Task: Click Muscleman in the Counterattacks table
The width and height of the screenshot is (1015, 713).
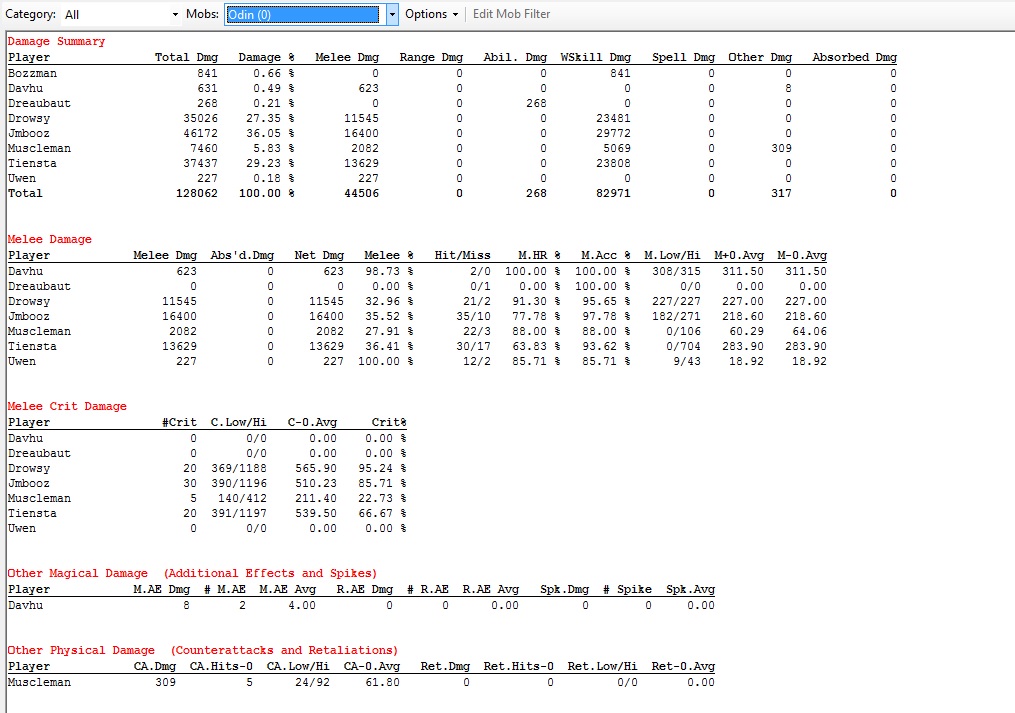Action: point(39,683)
